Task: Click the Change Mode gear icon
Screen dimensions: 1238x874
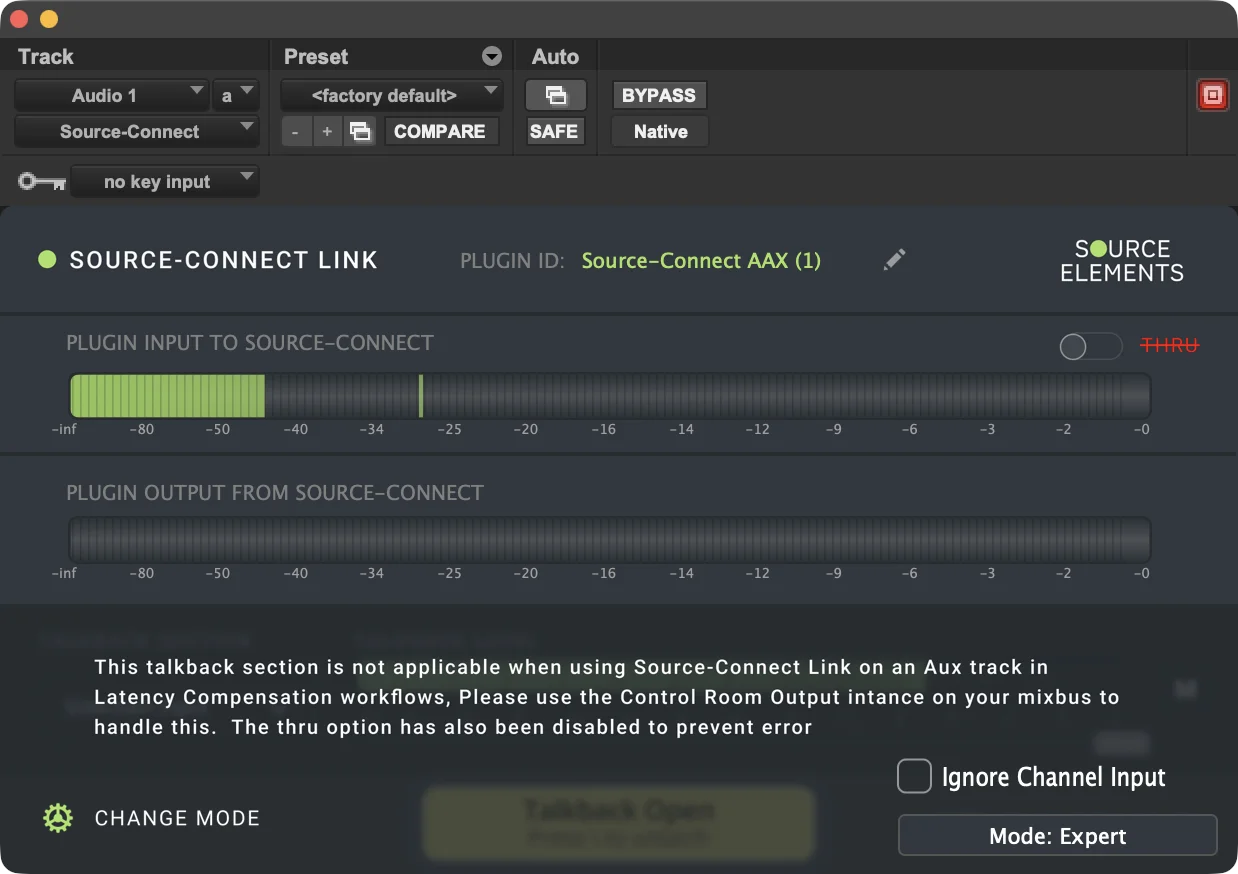Action: [x=58, y=818]
